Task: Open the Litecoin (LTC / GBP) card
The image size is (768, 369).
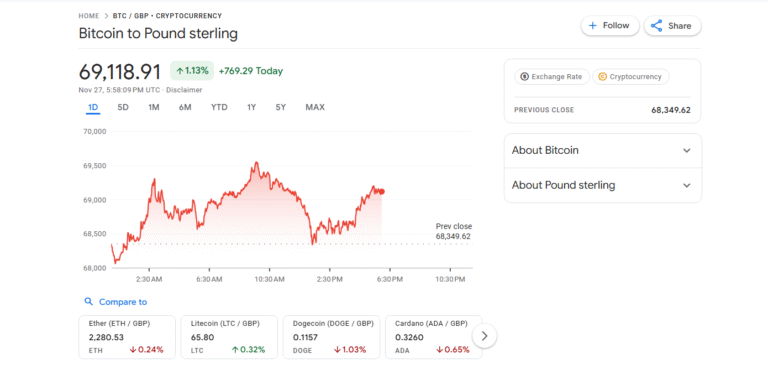Action: (229, 337)
